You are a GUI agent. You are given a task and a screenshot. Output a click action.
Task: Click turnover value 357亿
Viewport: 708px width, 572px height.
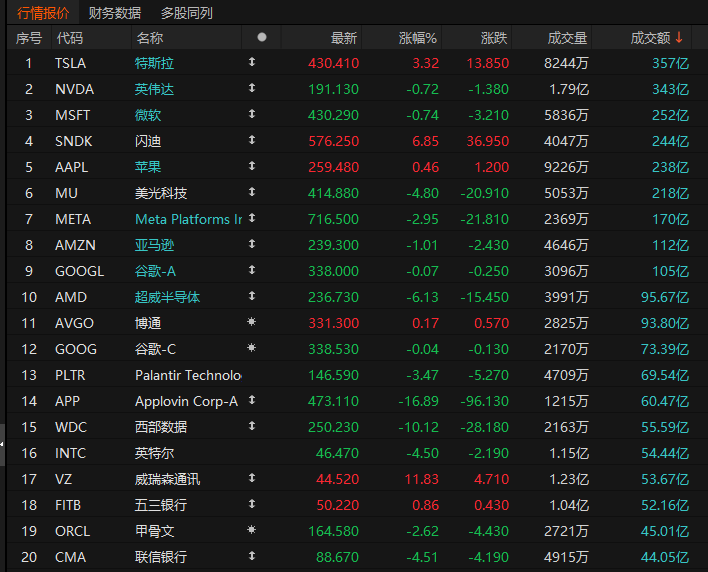coord(671,63)
